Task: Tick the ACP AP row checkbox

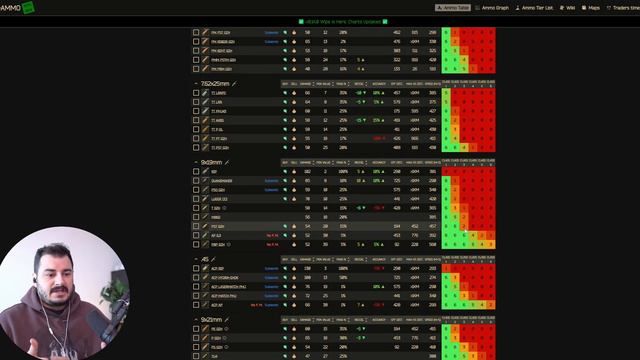Action: 196,305
